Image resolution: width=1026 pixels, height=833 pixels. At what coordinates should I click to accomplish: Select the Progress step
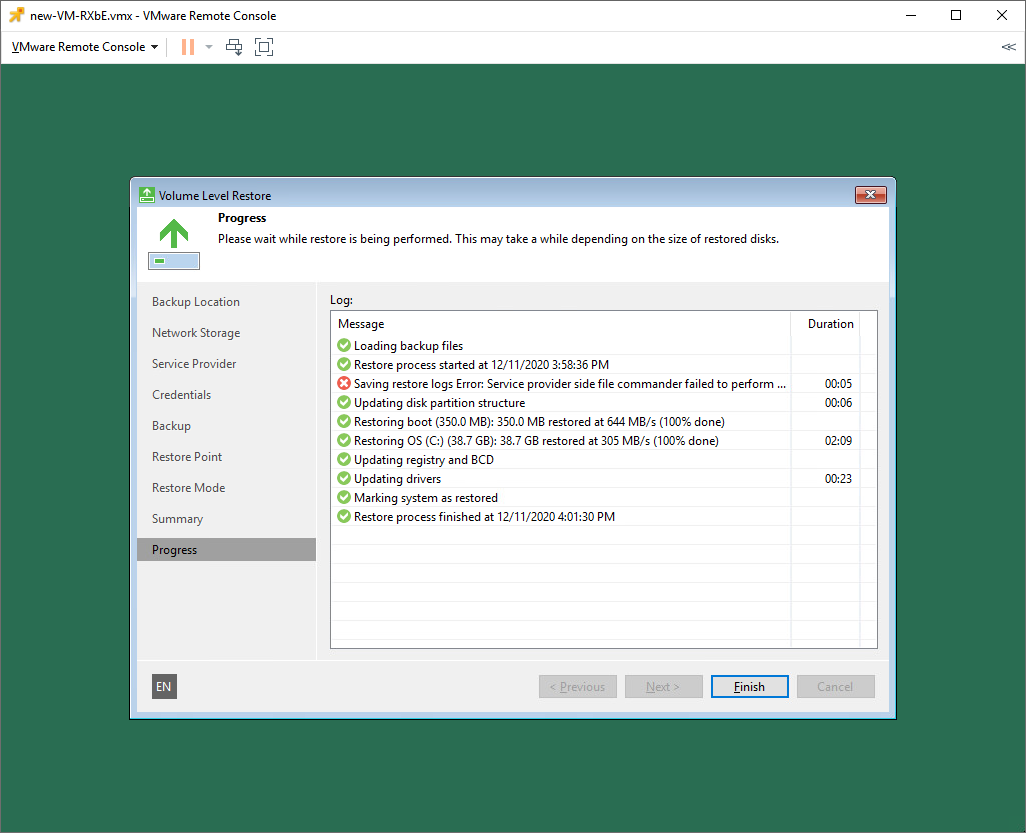(226, 550)
